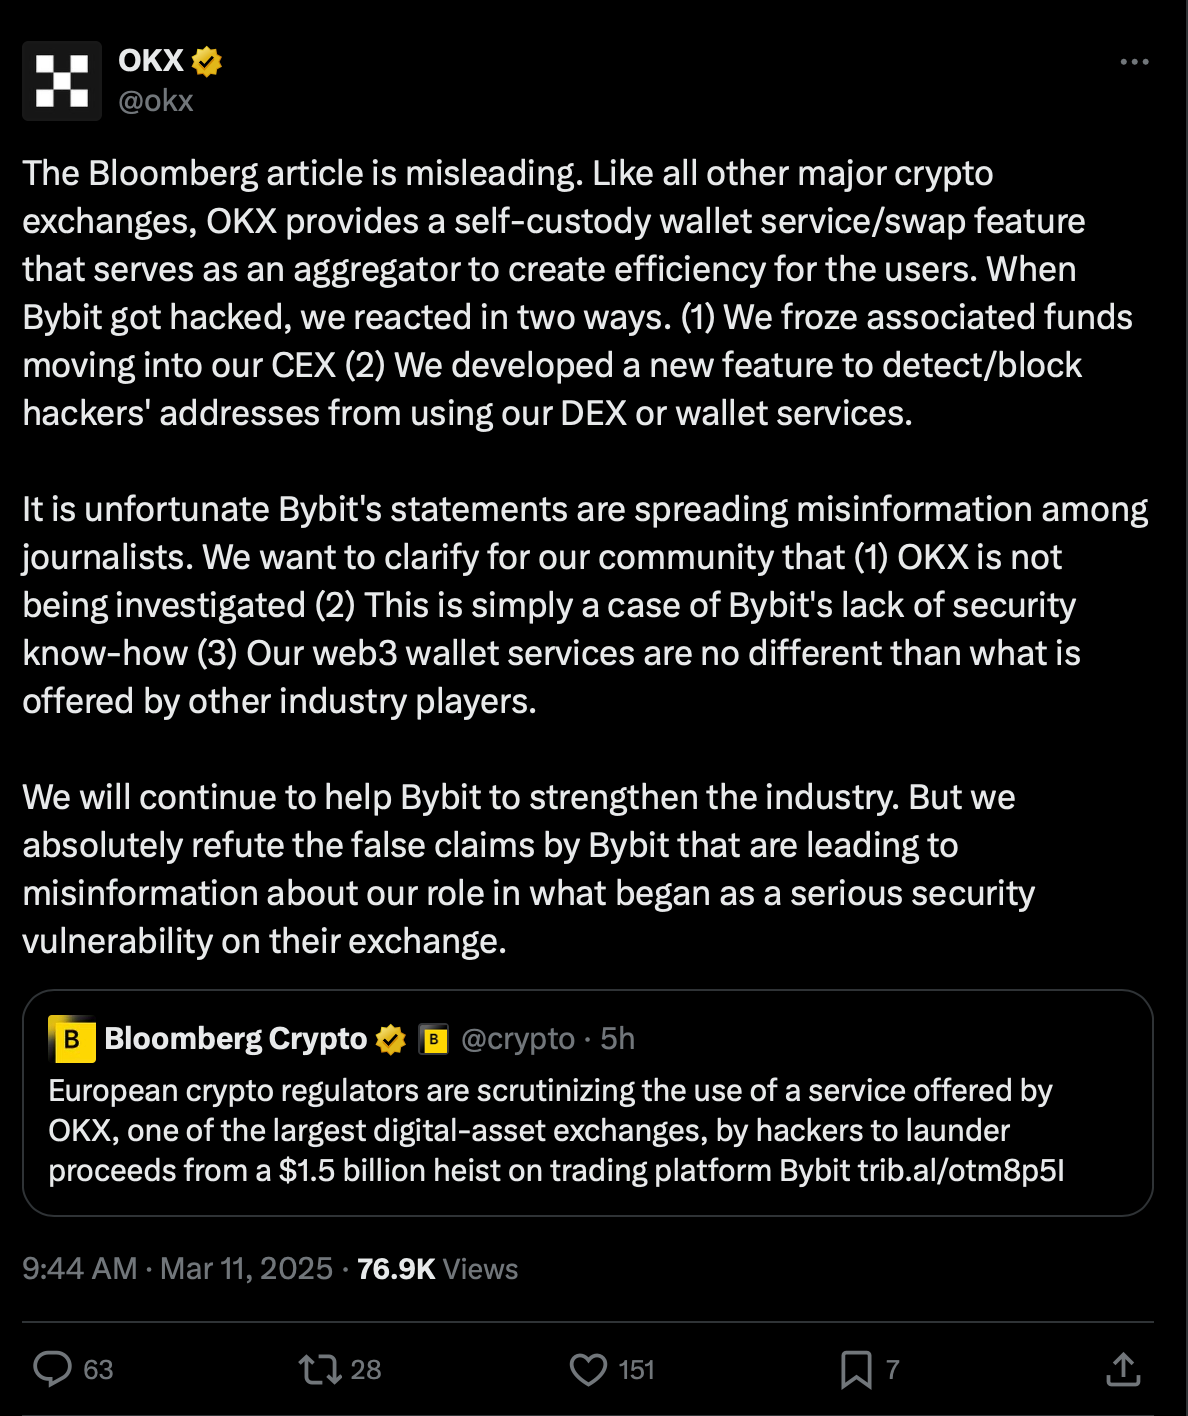Repost this tweet with arrows icon
1188x1416 pixels.
(x=320, y=1369)
